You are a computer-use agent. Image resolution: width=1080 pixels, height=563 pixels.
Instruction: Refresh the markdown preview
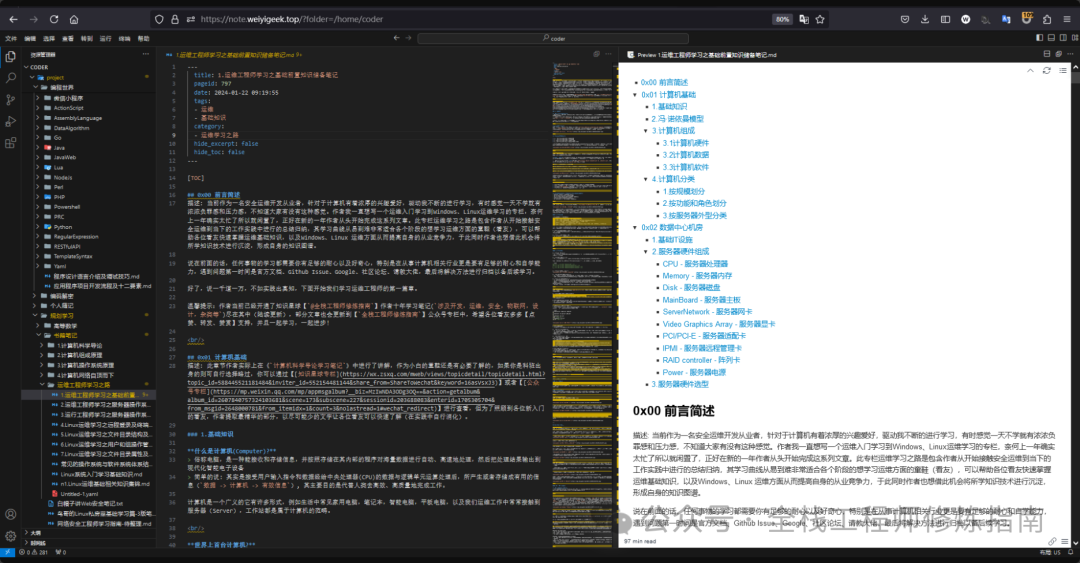click(1046, 70)
